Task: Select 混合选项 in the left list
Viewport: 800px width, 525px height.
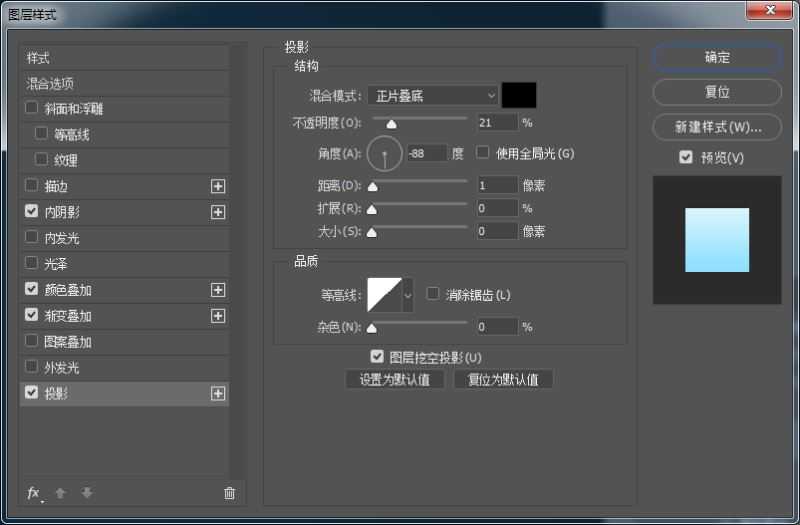Action: [x=124, y=83]
